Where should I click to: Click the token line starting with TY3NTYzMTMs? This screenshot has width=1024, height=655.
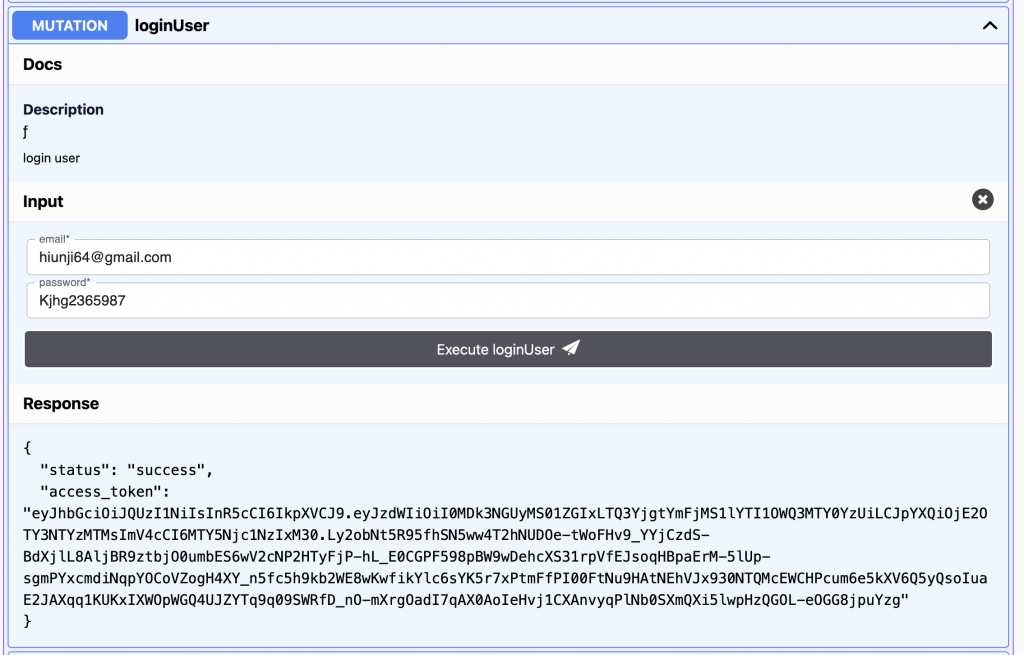366,535
